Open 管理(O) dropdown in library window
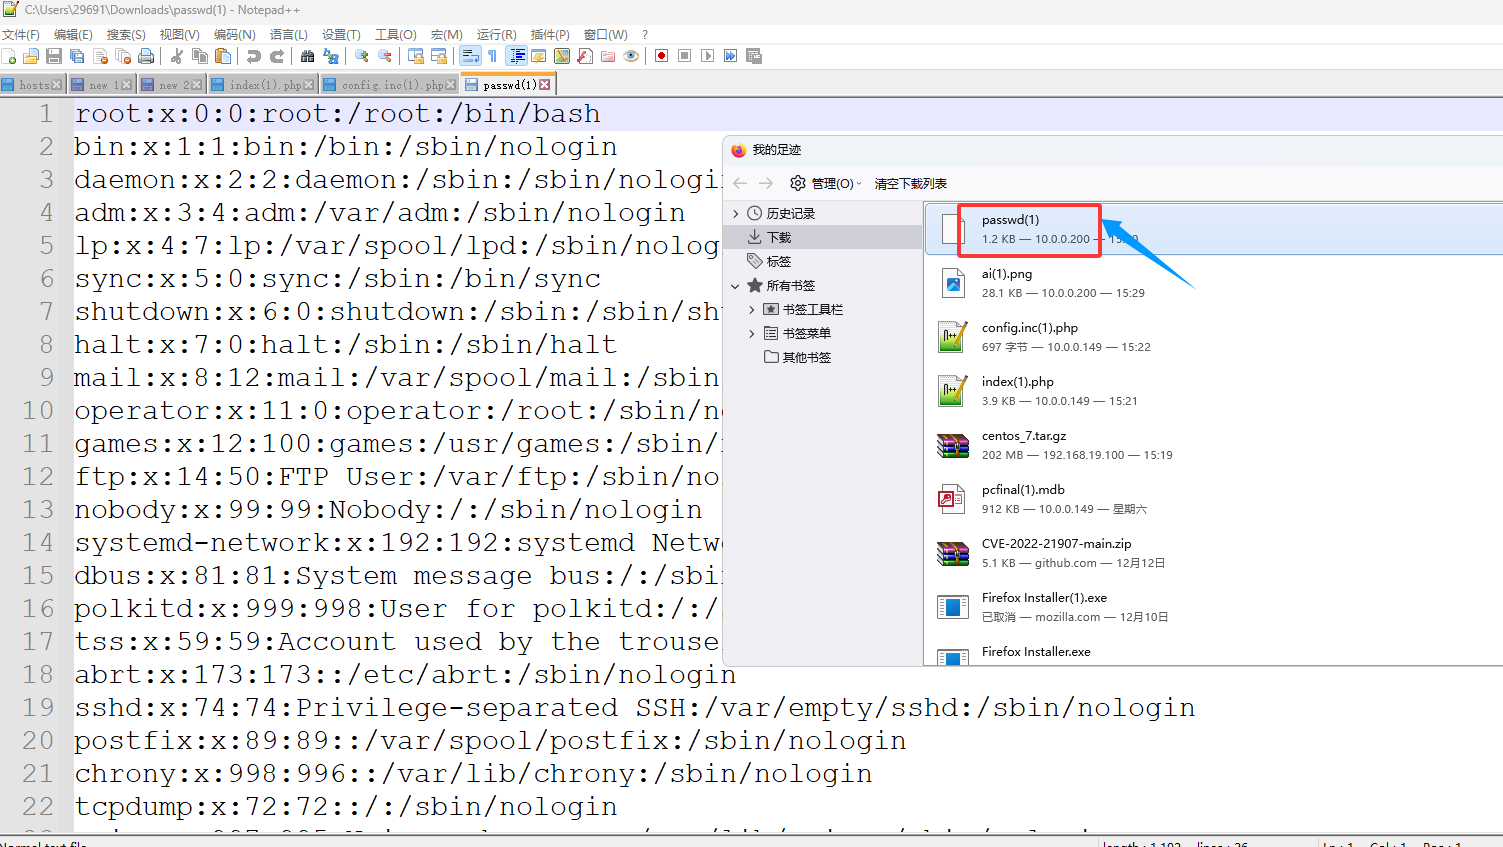 pos(826,183)
